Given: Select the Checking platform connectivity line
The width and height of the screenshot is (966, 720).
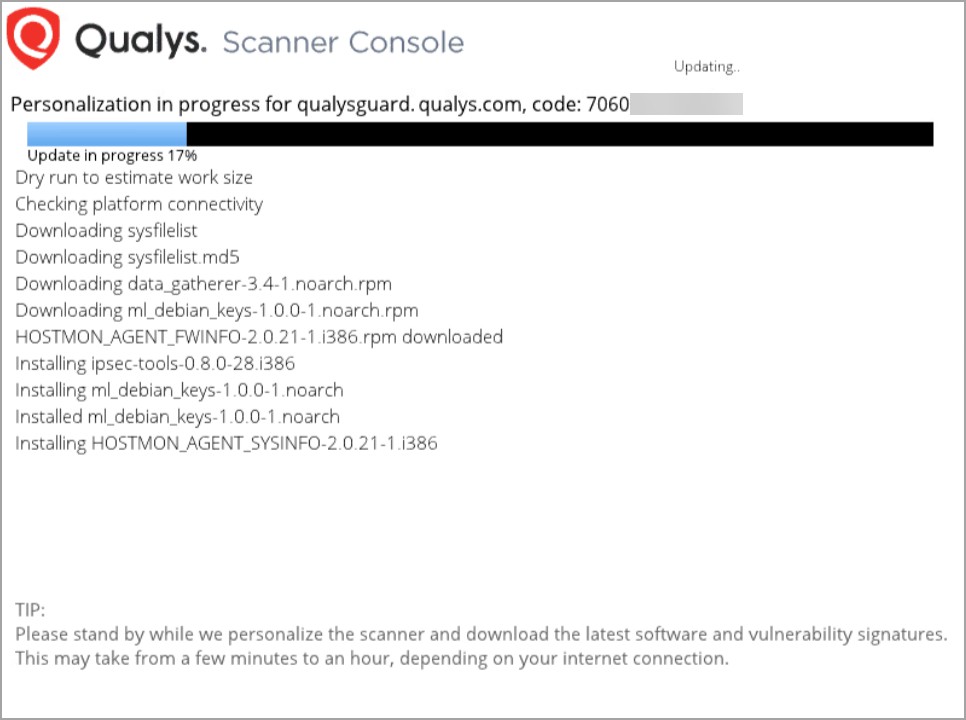Looking at the screenshot, I should pos(139,204).
